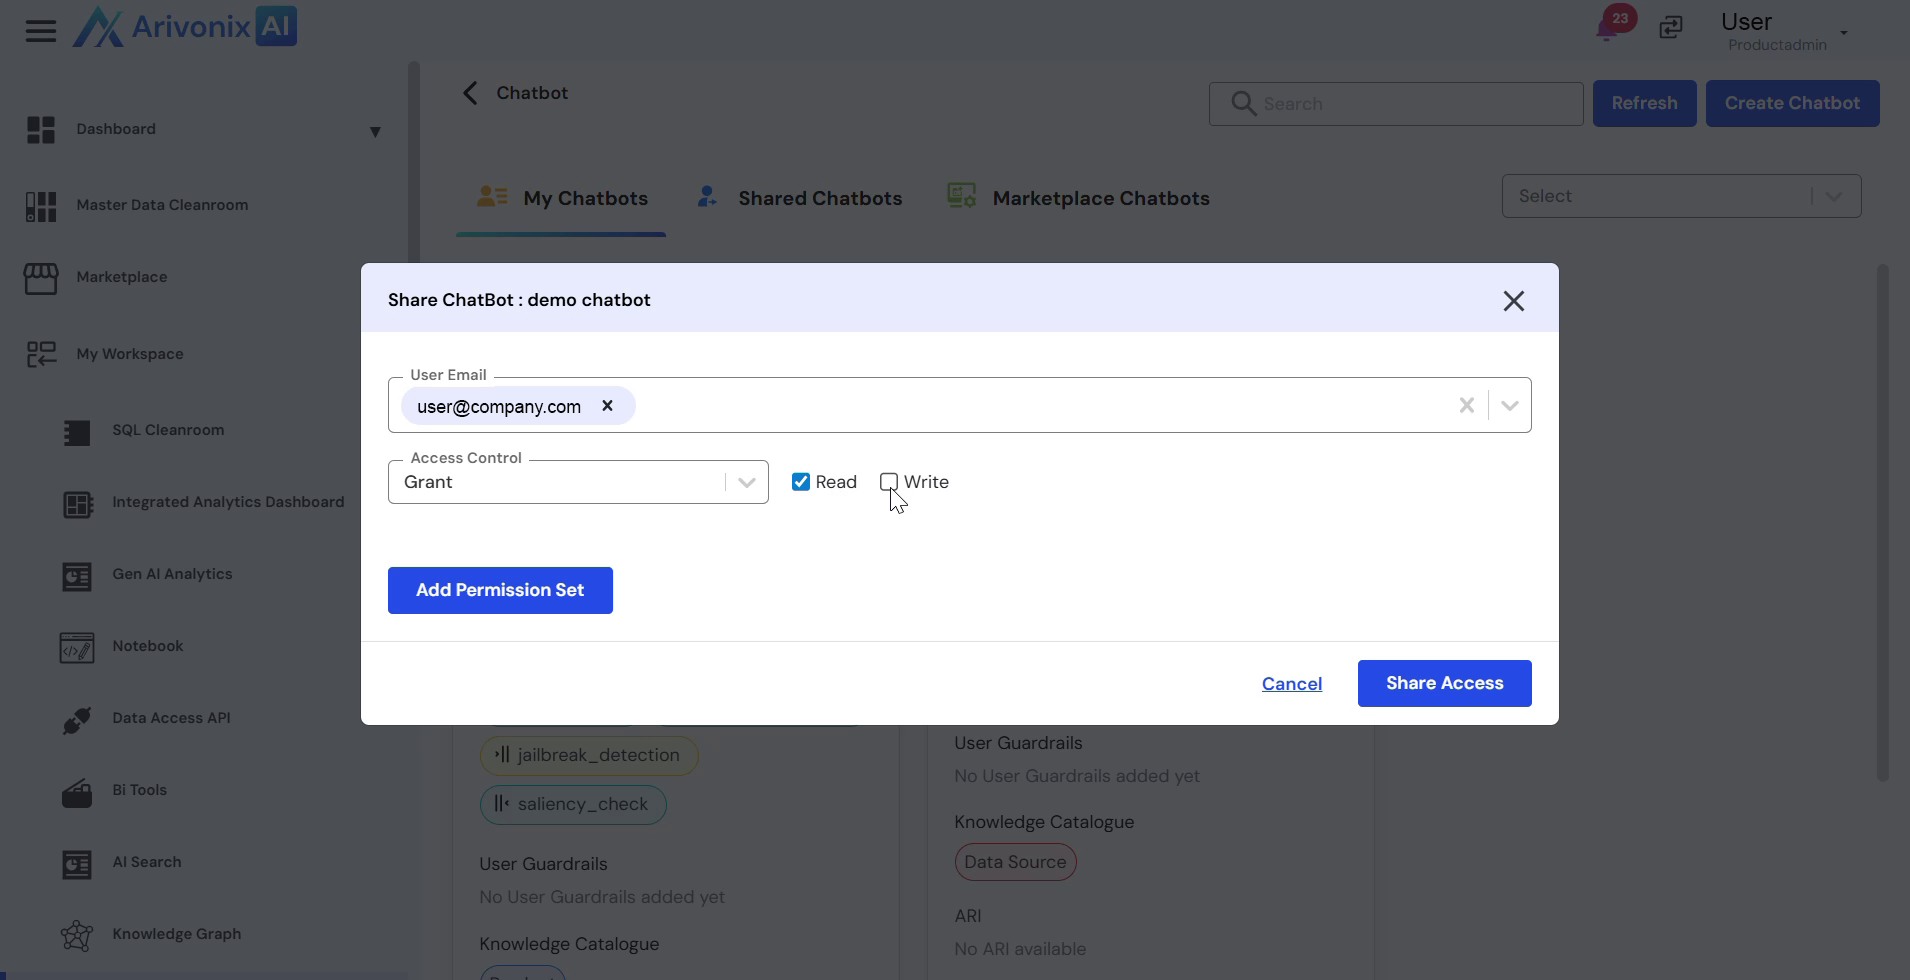Click the notification bell icon
The image size is (1910, 980).
pyautogui.click(x=1608, y=27)
